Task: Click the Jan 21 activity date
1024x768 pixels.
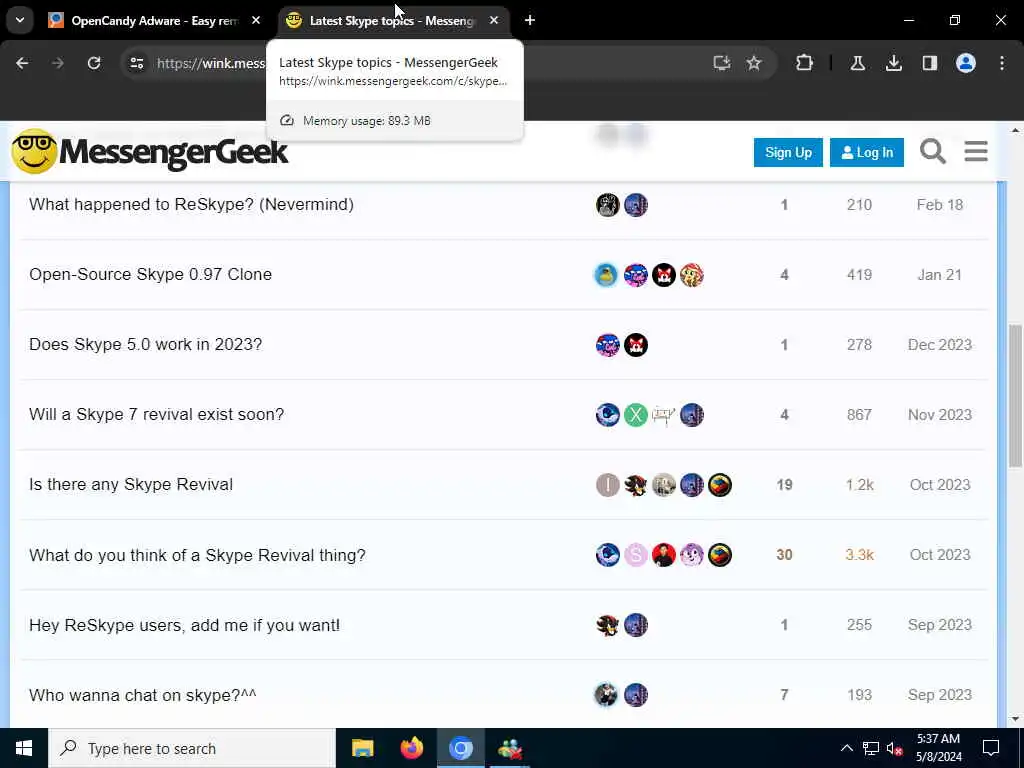Action: click(940, 274)
